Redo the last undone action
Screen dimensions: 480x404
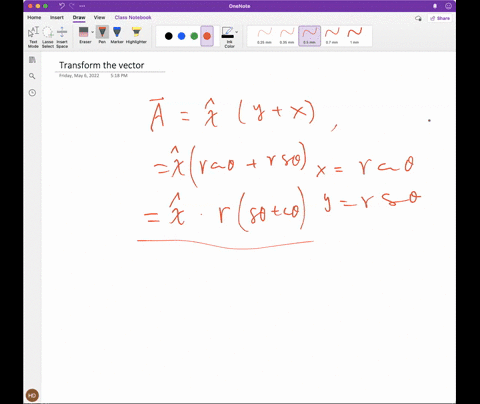[72, 6]
